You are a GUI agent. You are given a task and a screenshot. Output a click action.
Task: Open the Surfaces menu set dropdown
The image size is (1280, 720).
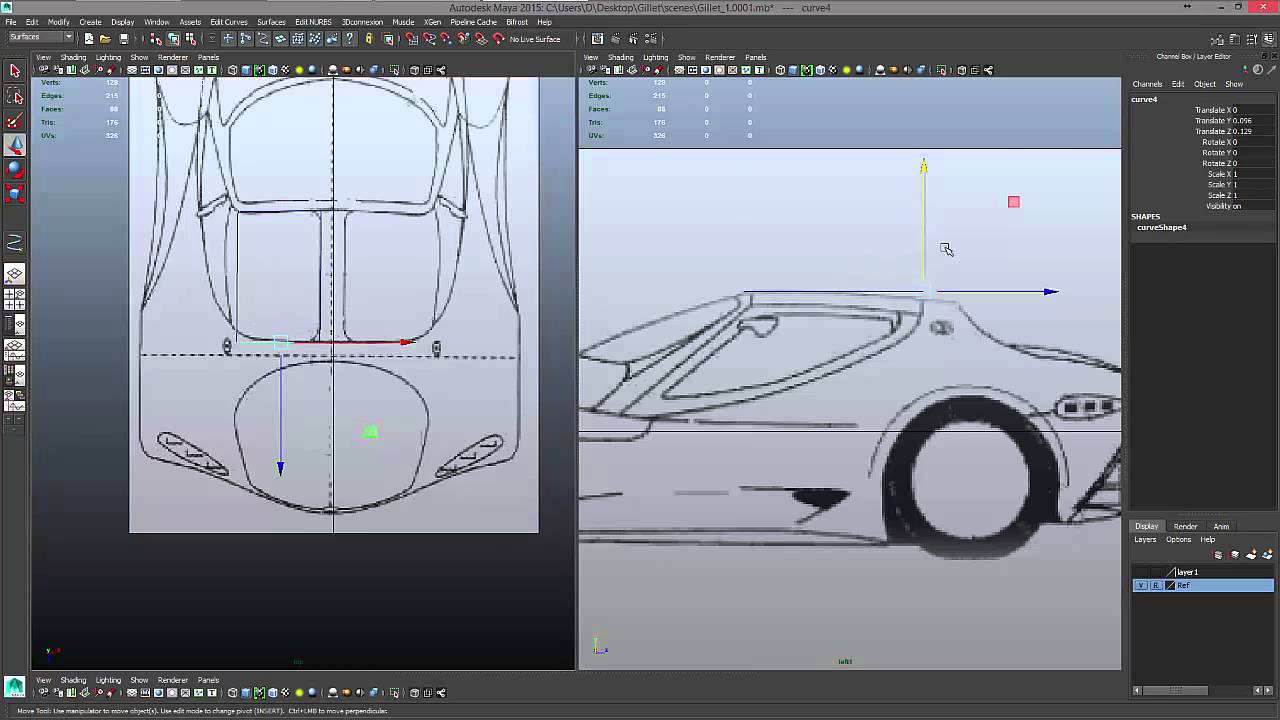tap(41, 38)
